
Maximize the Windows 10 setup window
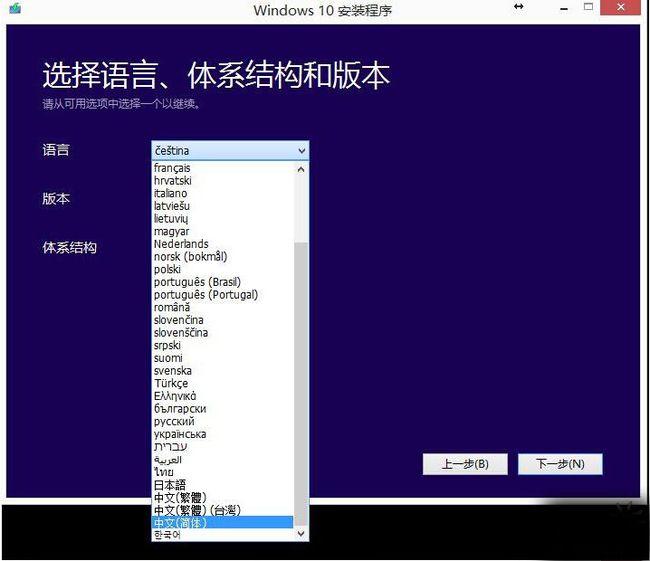click(588, 7)
